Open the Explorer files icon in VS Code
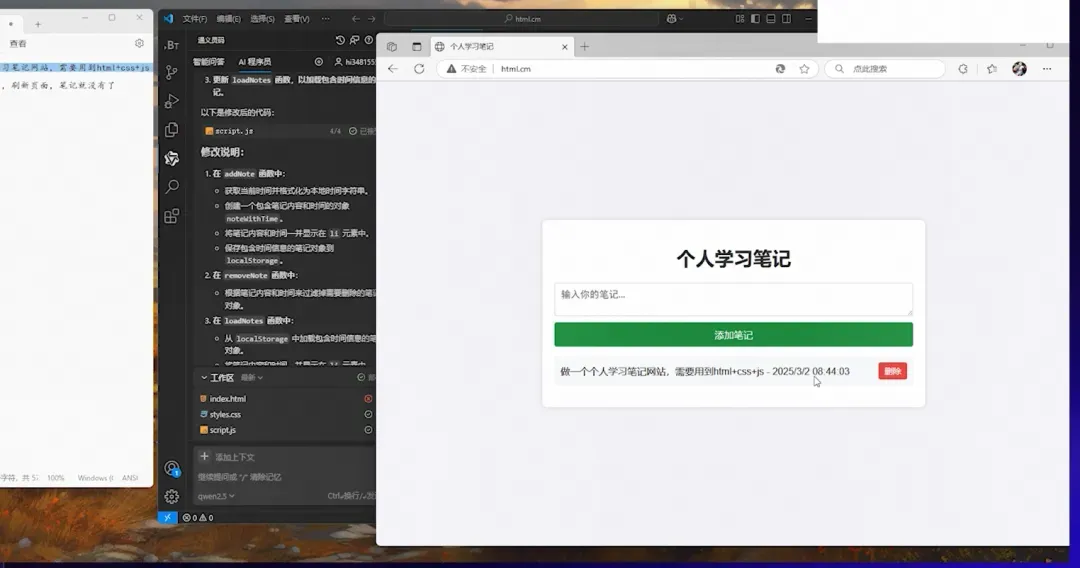The height and width of the screenshot is (568, 1080). tap(172, 129)
